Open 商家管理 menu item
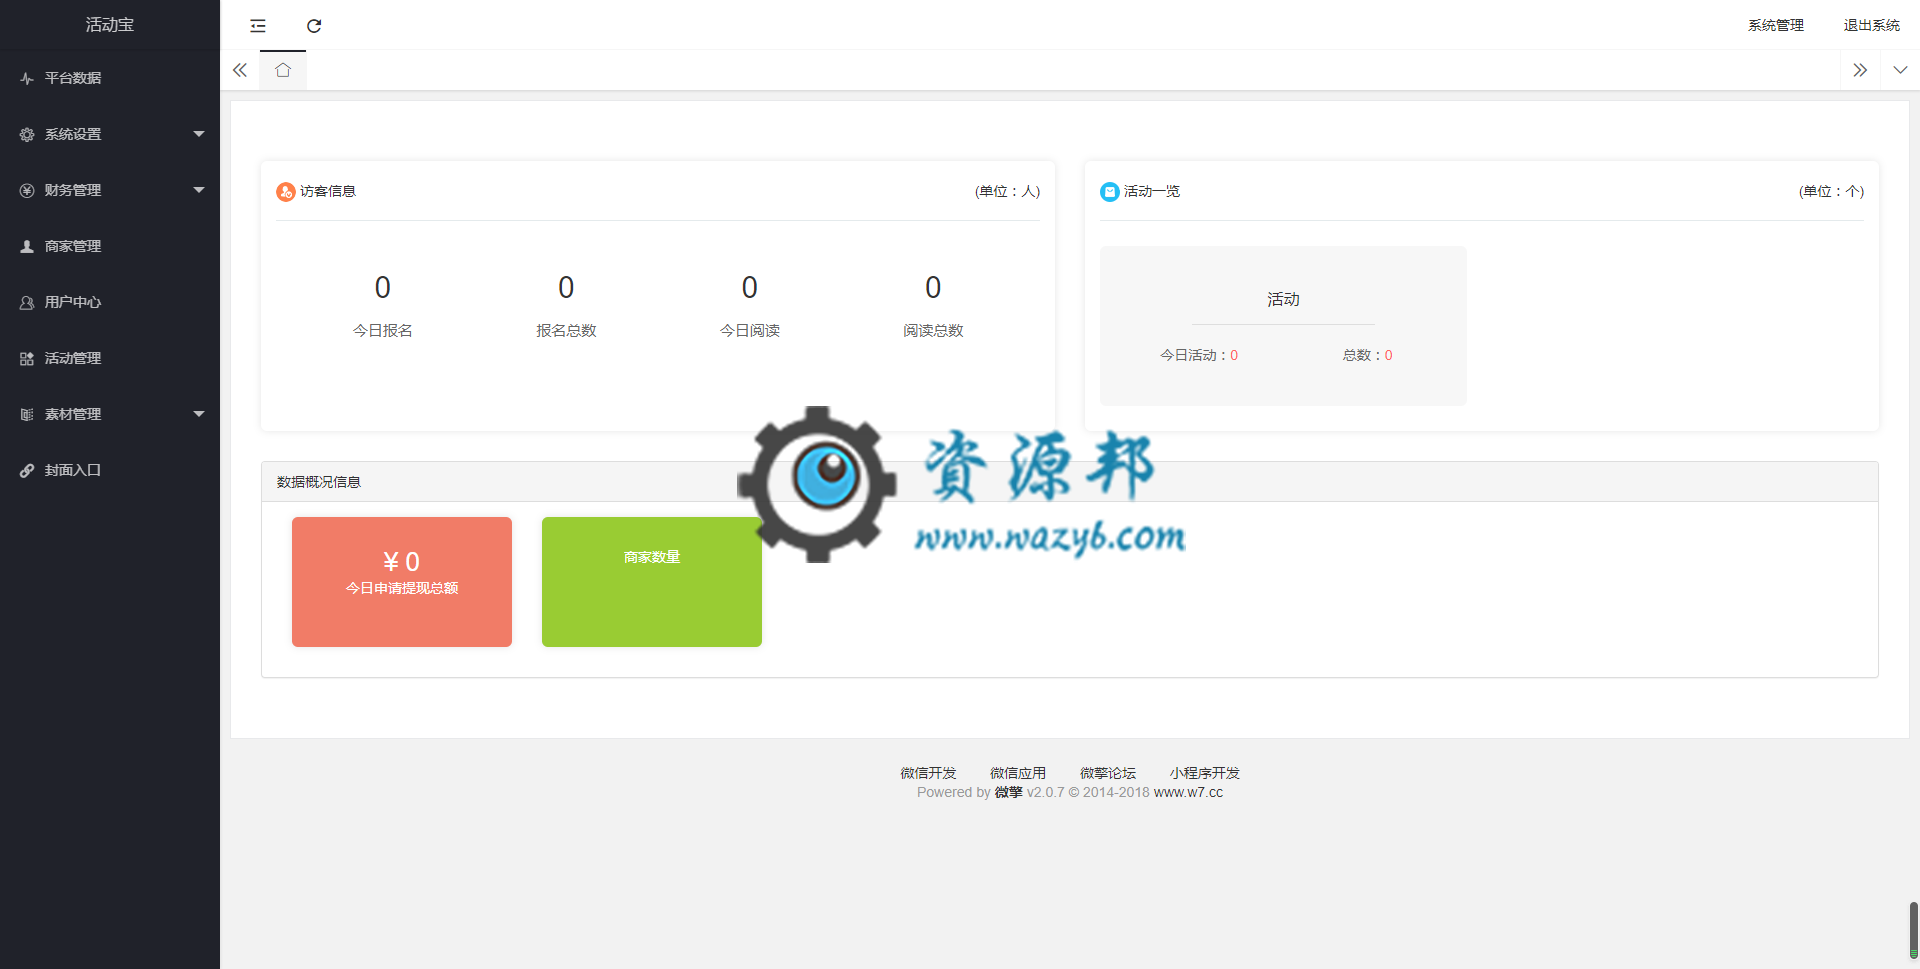1920x969 pixels. click(110, 246)
